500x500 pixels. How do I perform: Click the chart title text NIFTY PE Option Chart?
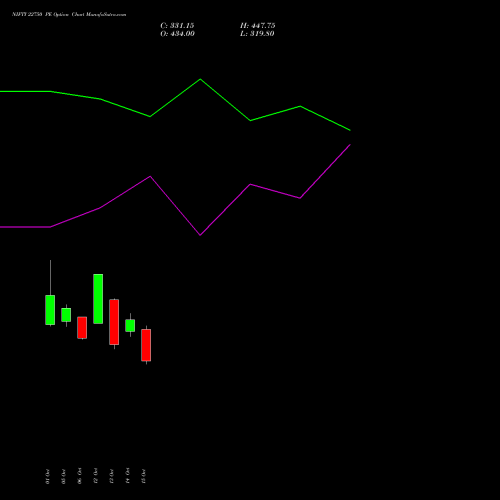pos(69,15)
